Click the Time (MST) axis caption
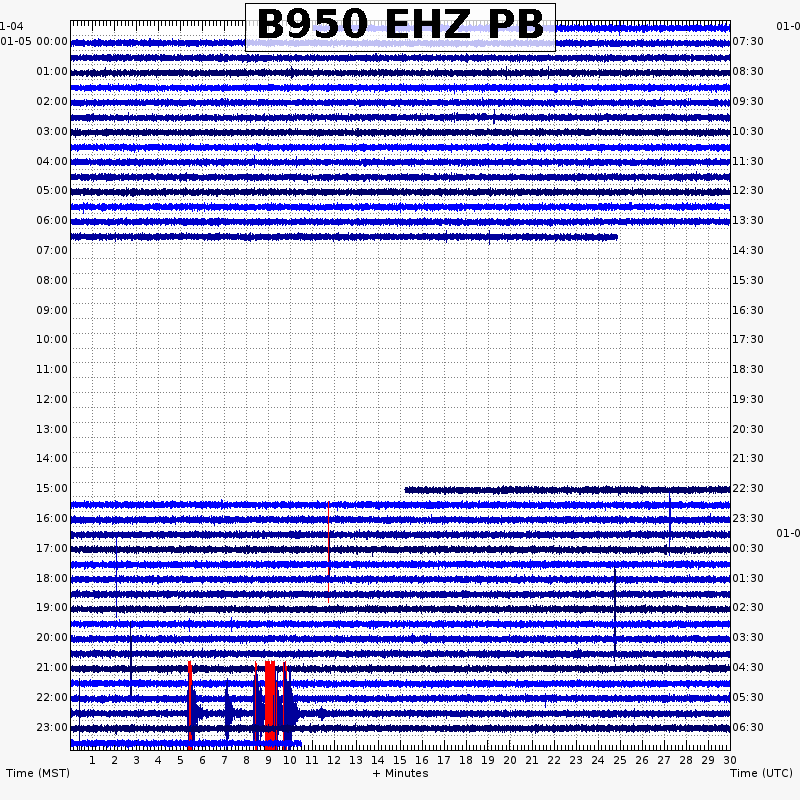This screenshot has width=800, height=800. [38, 773]
